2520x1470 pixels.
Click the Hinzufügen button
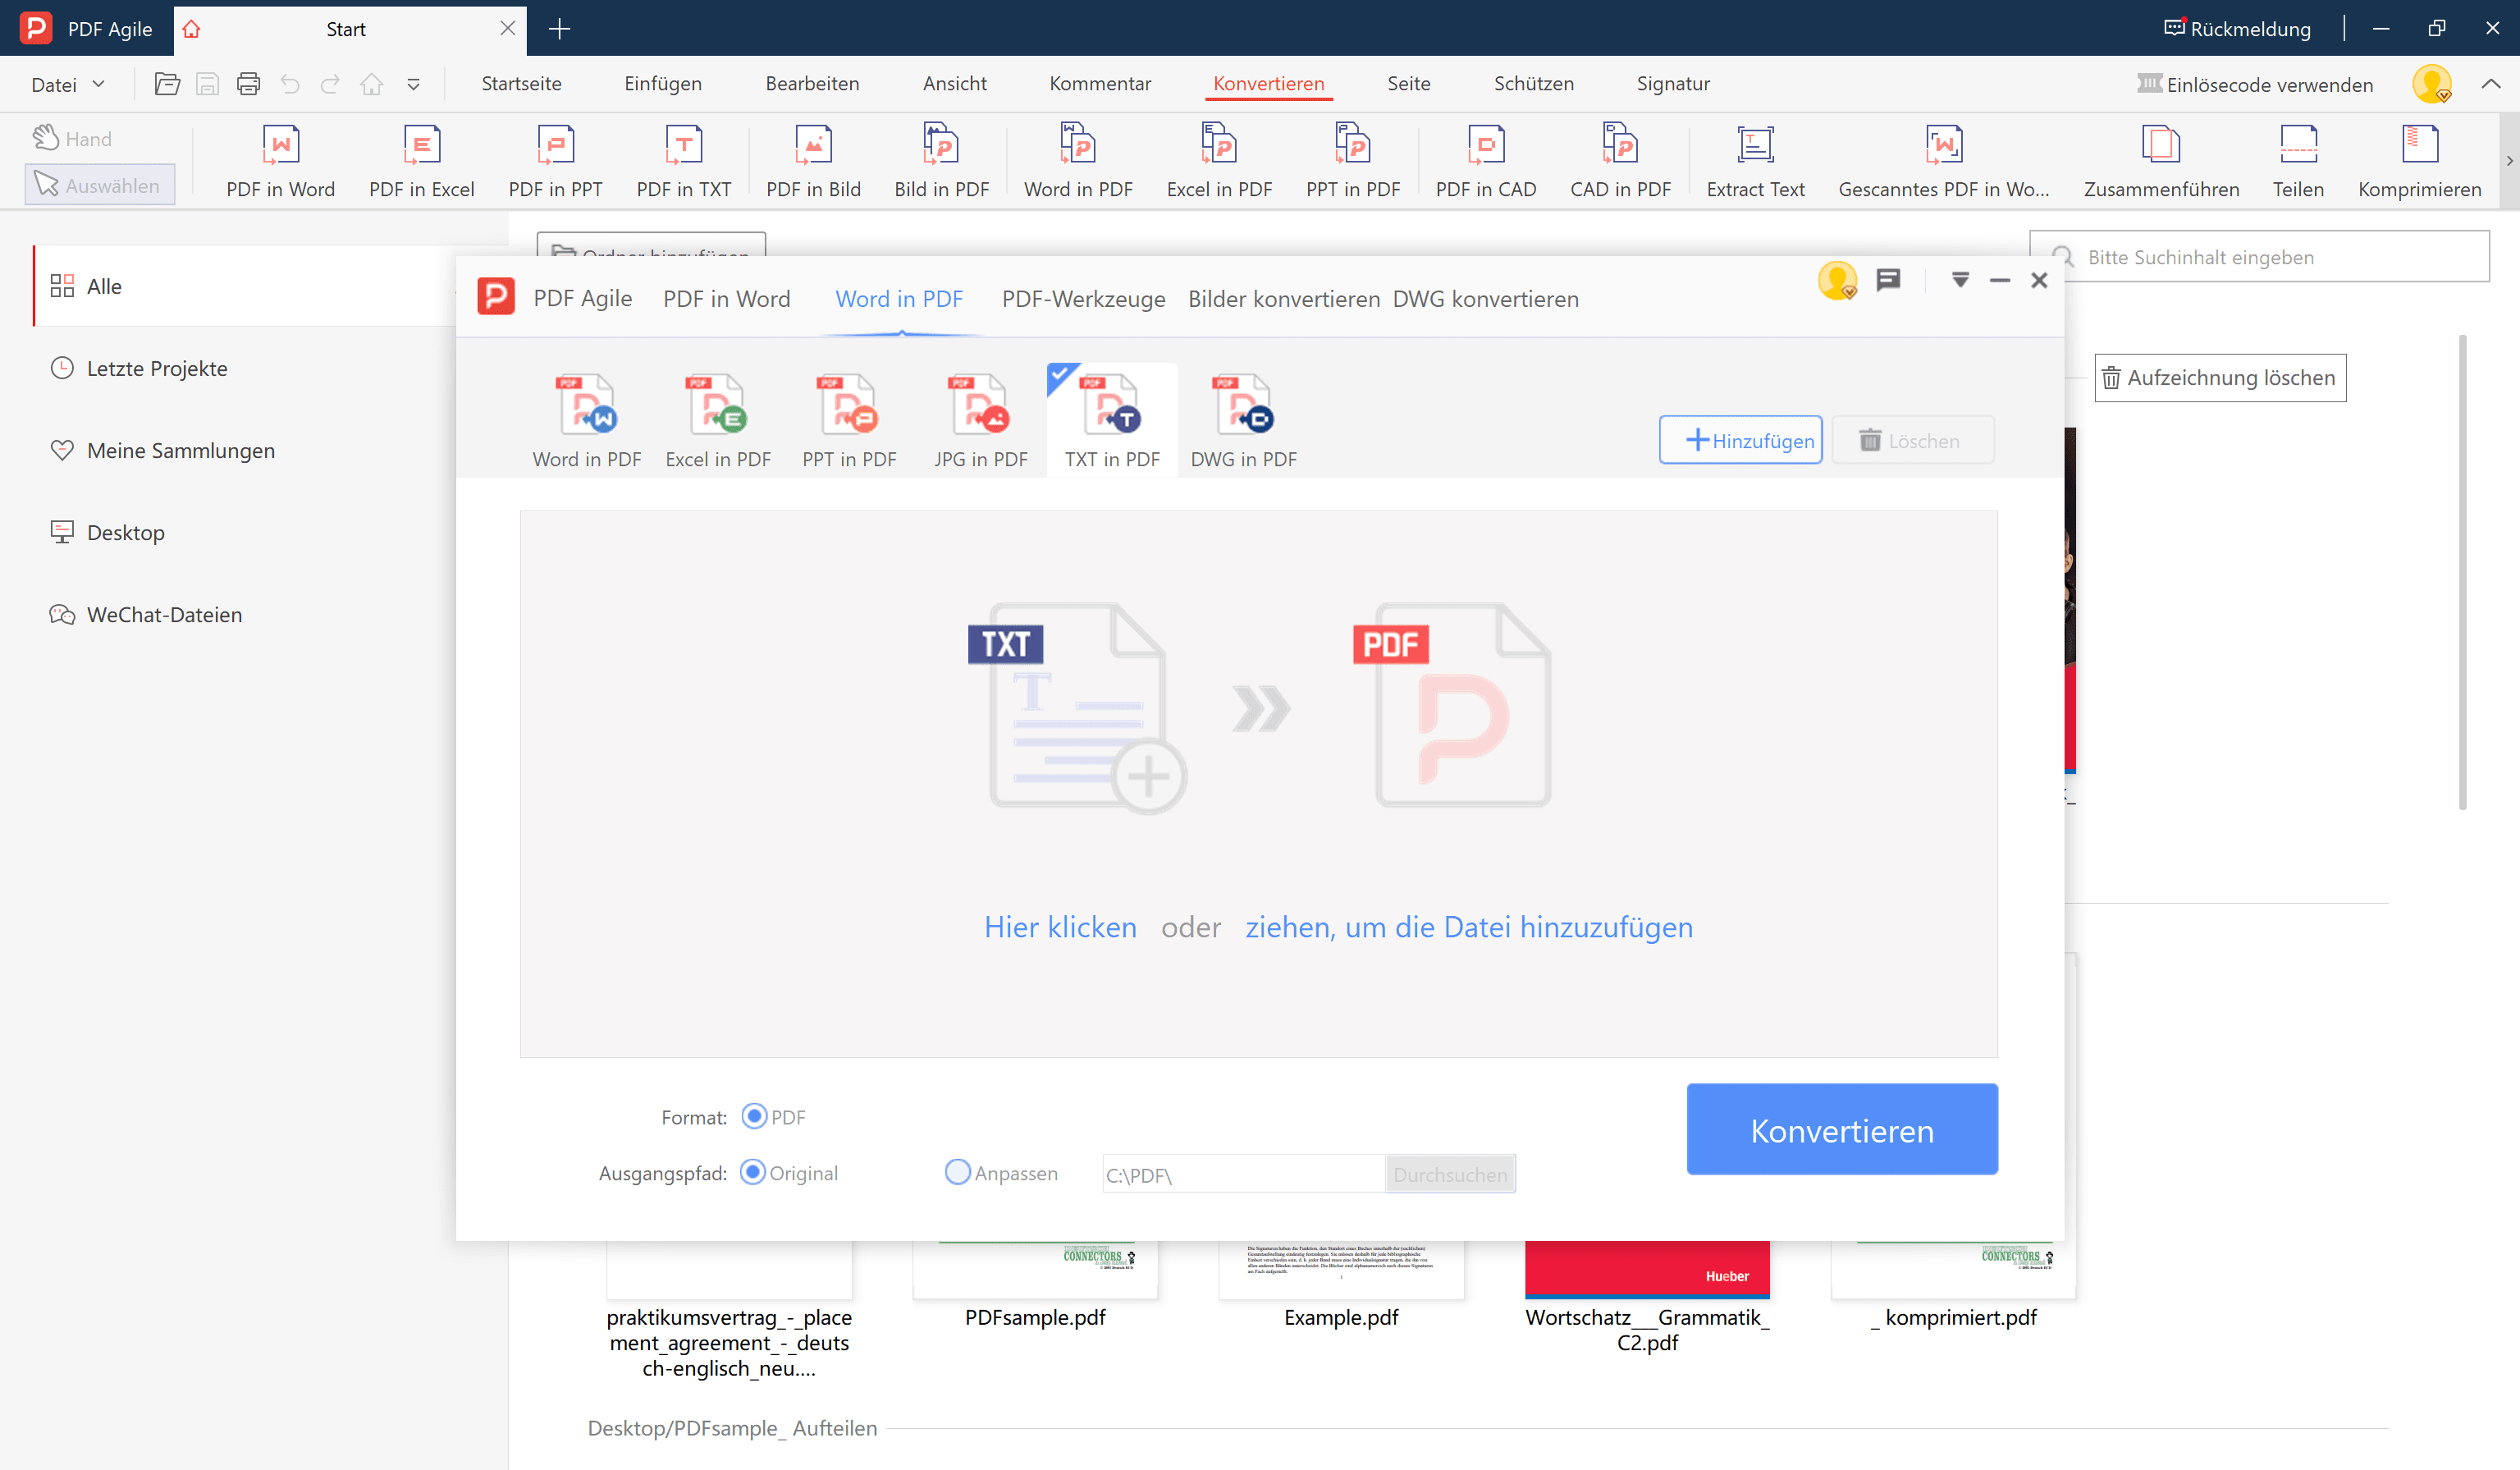1740,440
